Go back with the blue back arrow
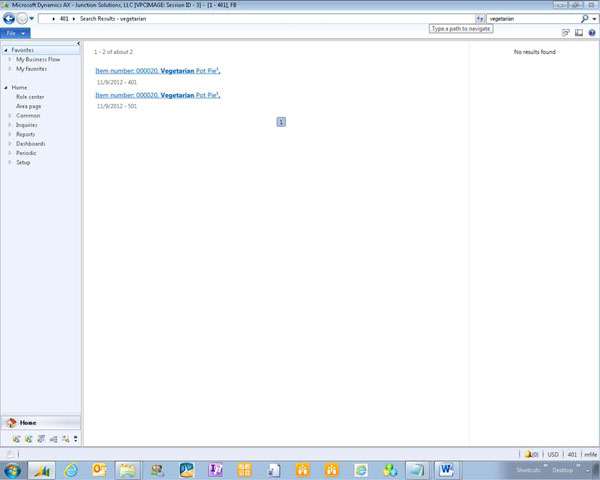Image resolution: width=600 pixels, height=480 pixels. point(9,18)
